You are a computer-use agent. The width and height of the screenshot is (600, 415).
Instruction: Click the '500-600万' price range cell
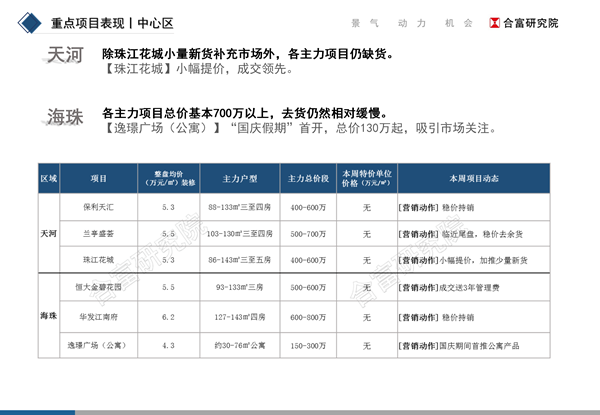[308, 287]
